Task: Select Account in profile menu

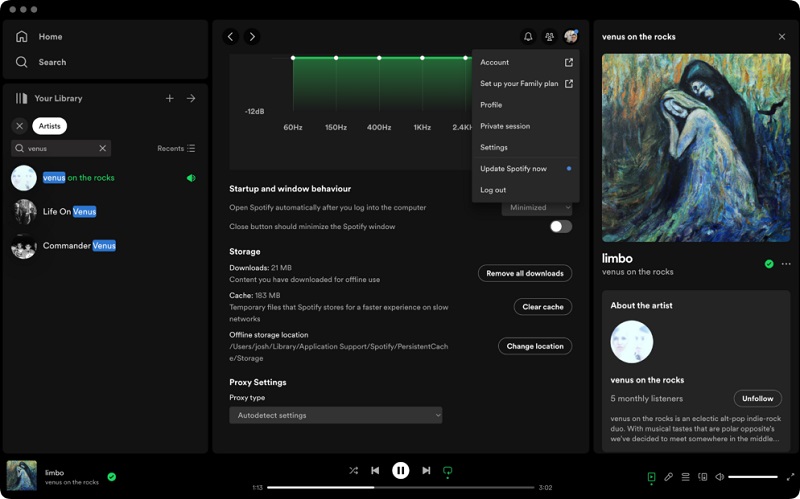Action: (526, 62)
